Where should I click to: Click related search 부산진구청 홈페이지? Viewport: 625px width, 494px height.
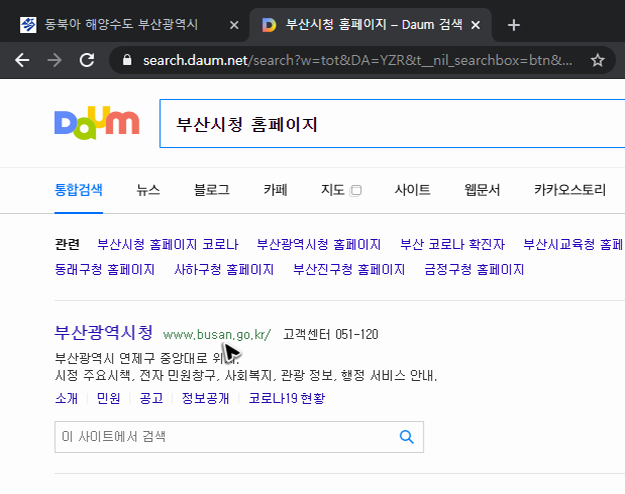349,270
